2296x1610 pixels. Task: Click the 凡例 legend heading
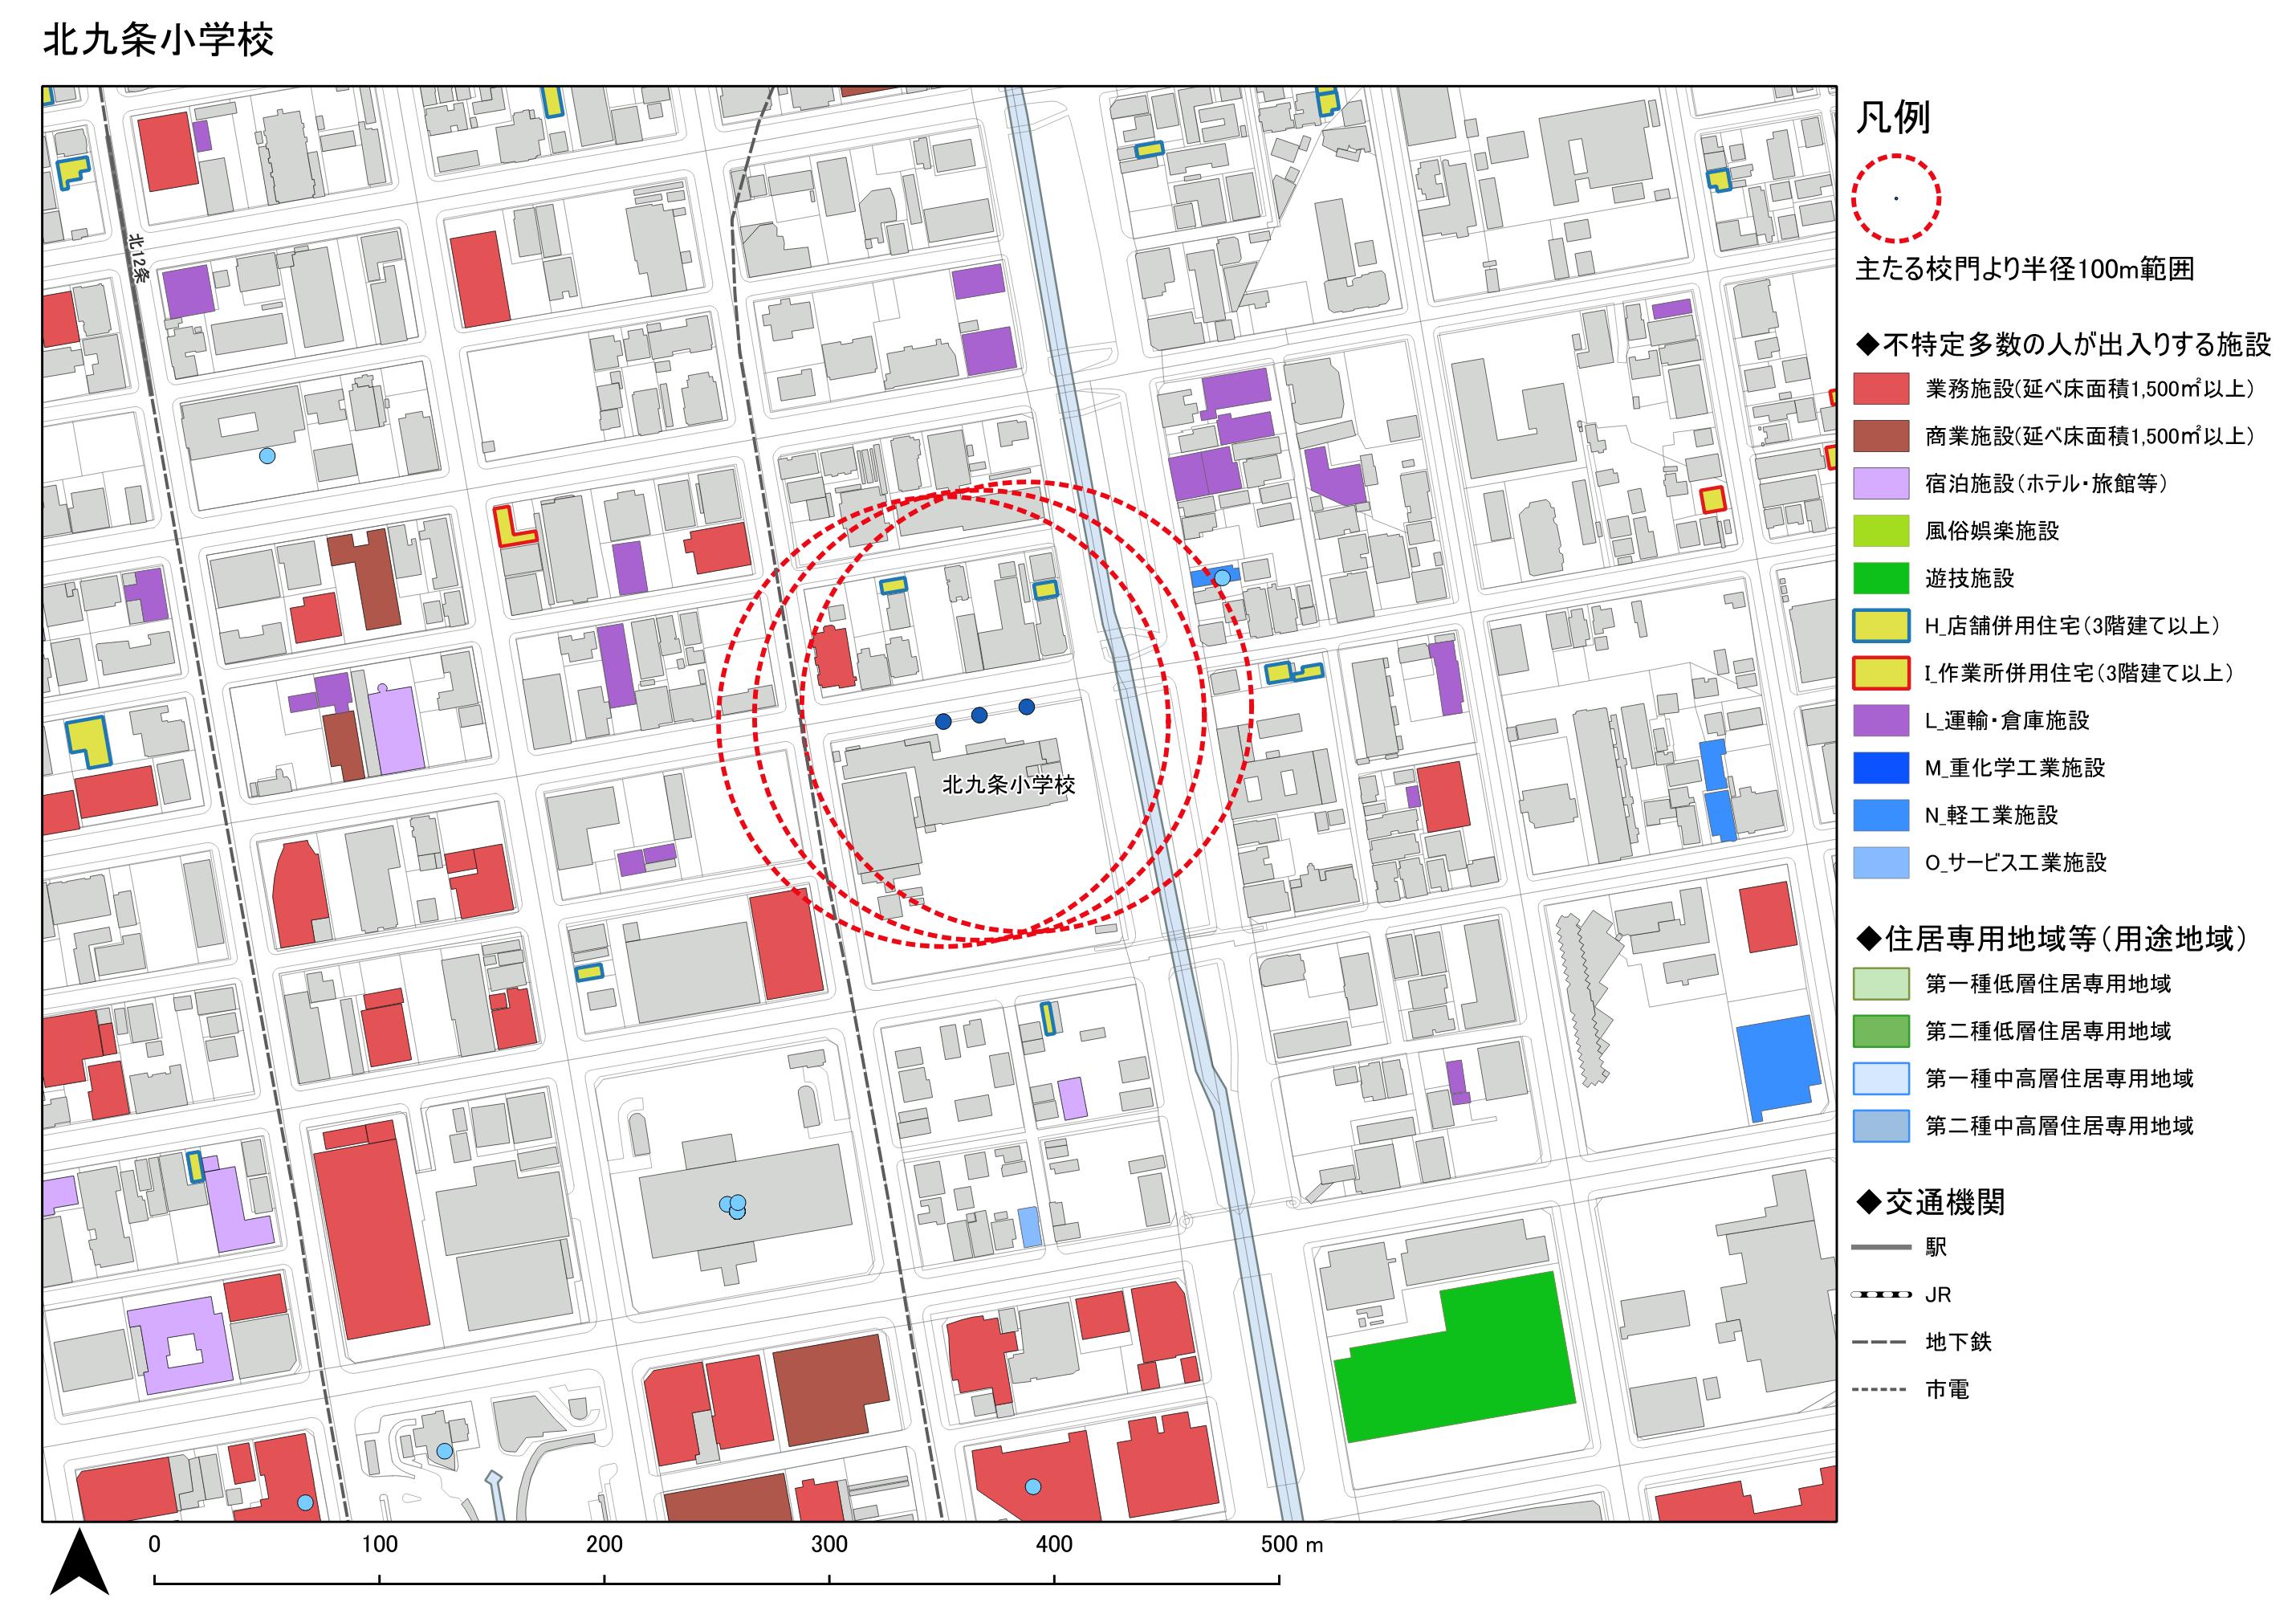1893,118
